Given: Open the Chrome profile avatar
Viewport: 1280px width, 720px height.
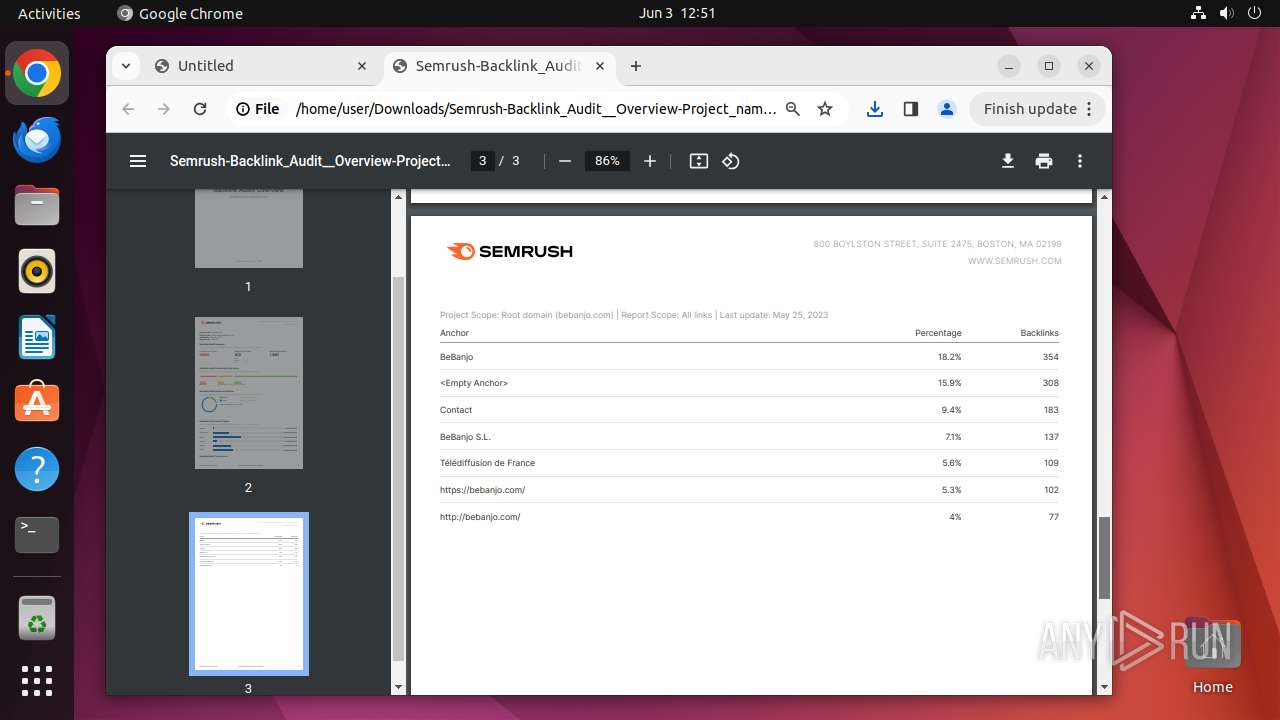Looking at the screenshot, I should pos(947,109).
